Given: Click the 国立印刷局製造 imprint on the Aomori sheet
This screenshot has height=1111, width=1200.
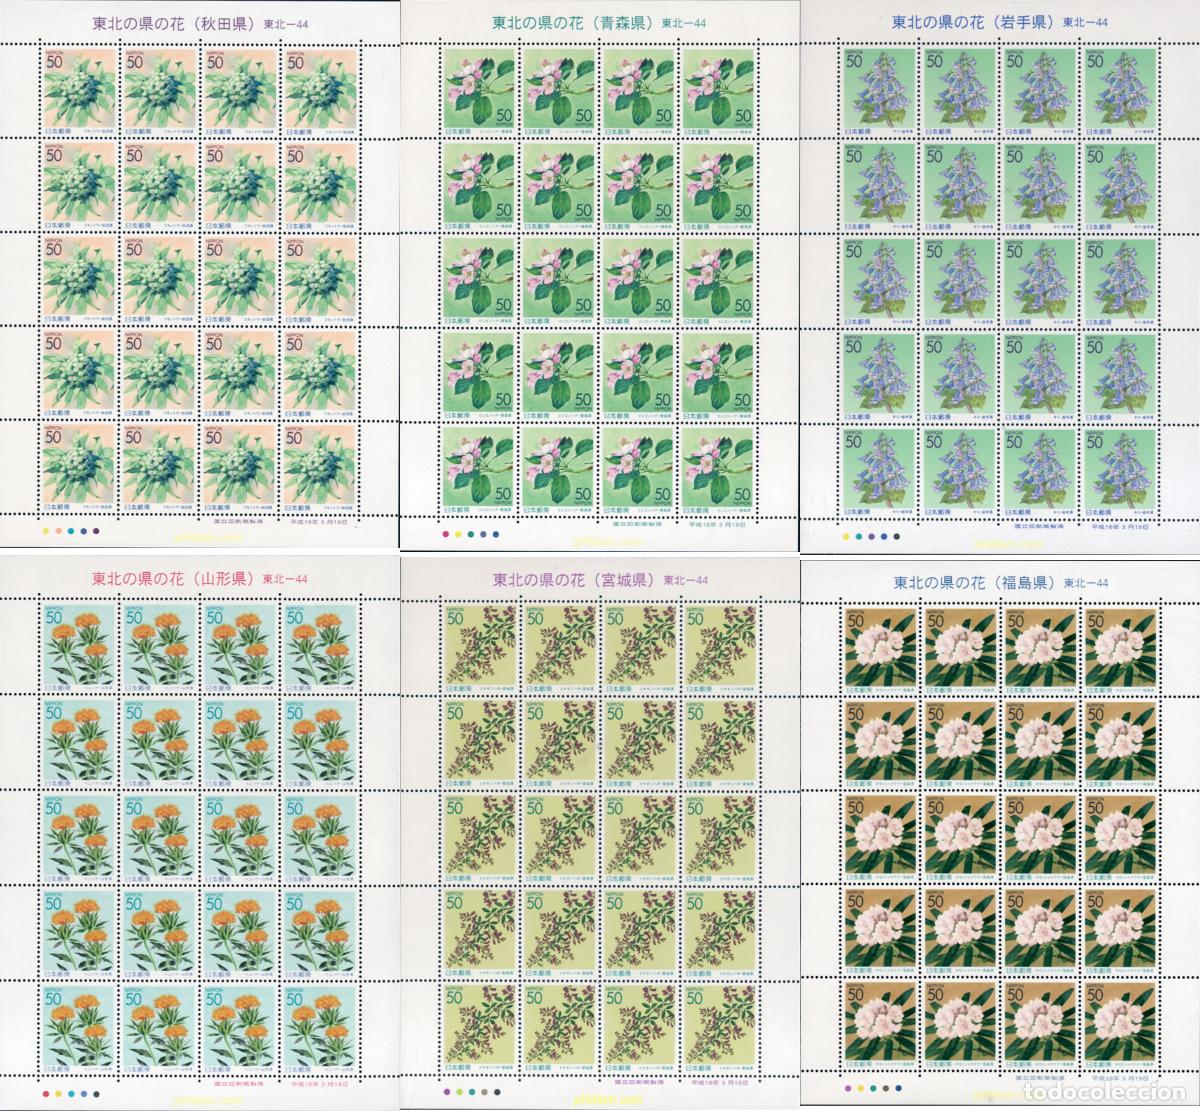Looking at the screenshot, I should (636, 522).
